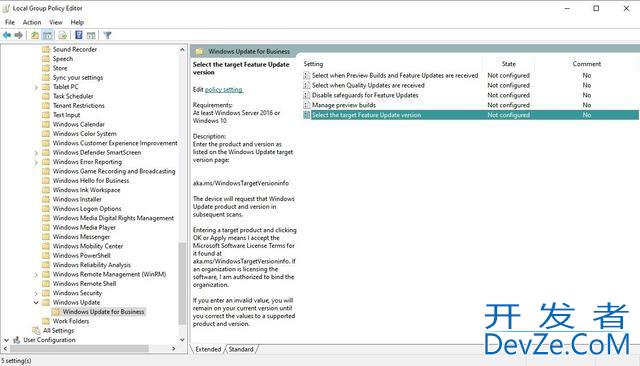The image size is (640, 366).
Task: Open the View menu
Action: pyautogui.click(x=56, y=22)
